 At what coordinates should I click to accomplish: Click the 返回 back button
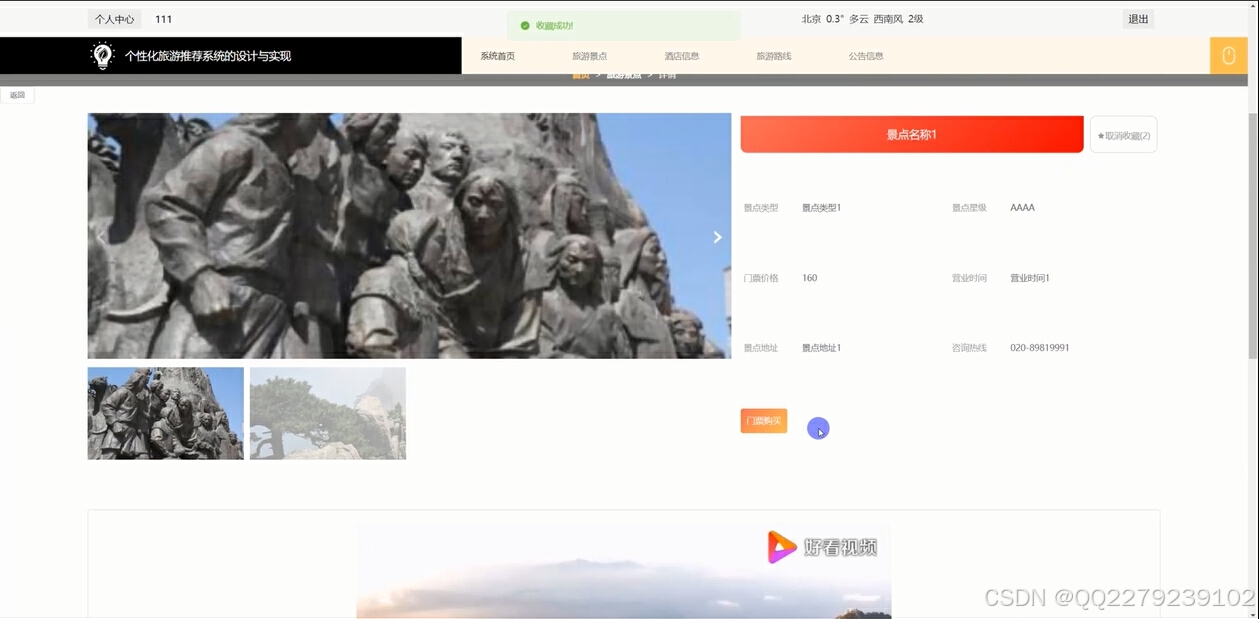coord(17,95)
